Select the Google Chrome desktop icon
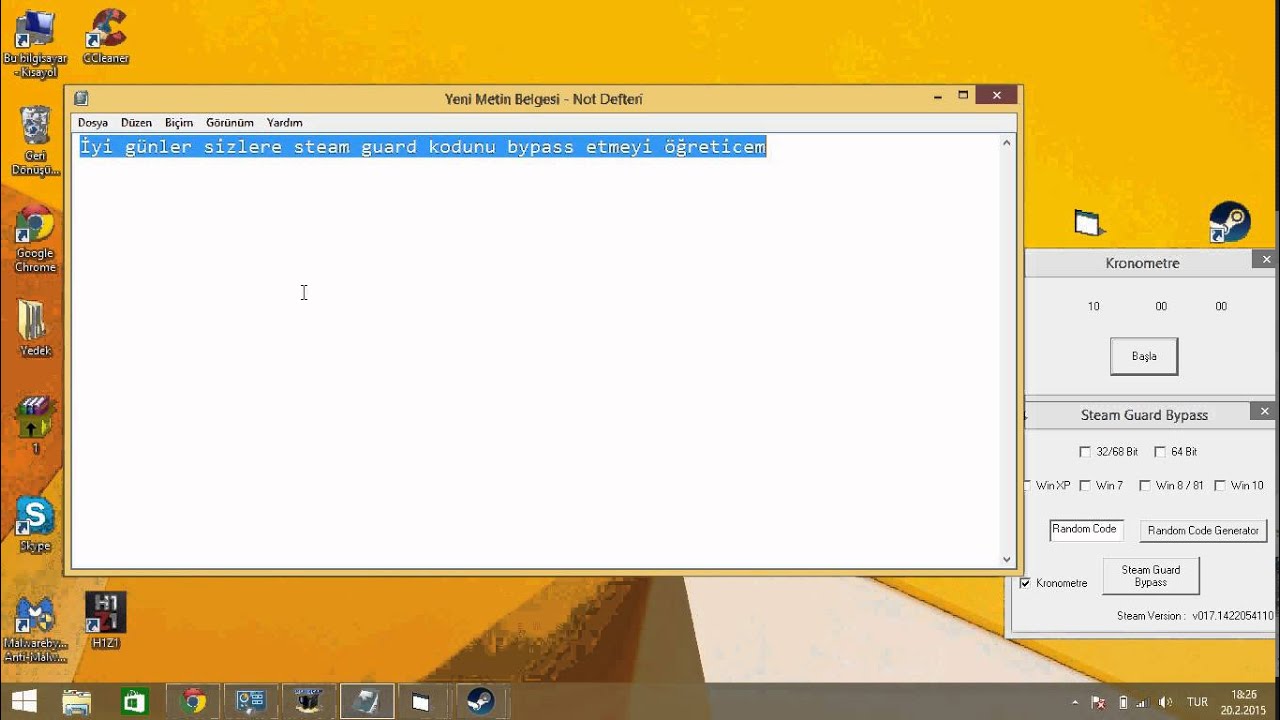Viewport: 1280px width, 720px height. 35,238
